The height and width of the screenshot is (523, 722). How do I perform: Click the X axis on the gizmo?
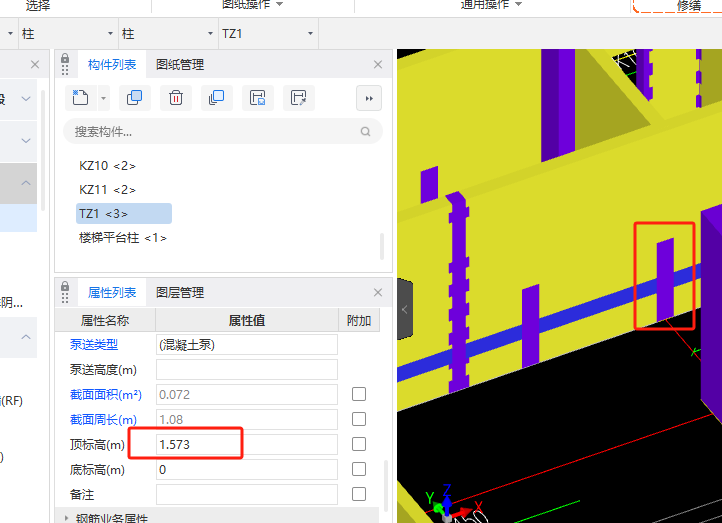tap(467, 510)
